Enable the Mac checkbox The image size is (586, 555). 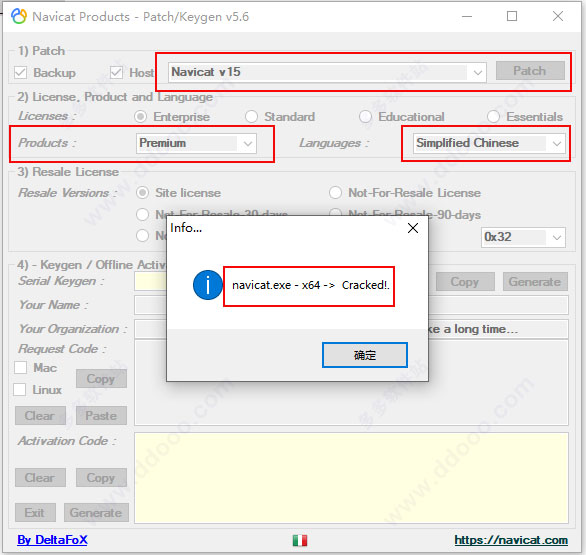[21, 367]
